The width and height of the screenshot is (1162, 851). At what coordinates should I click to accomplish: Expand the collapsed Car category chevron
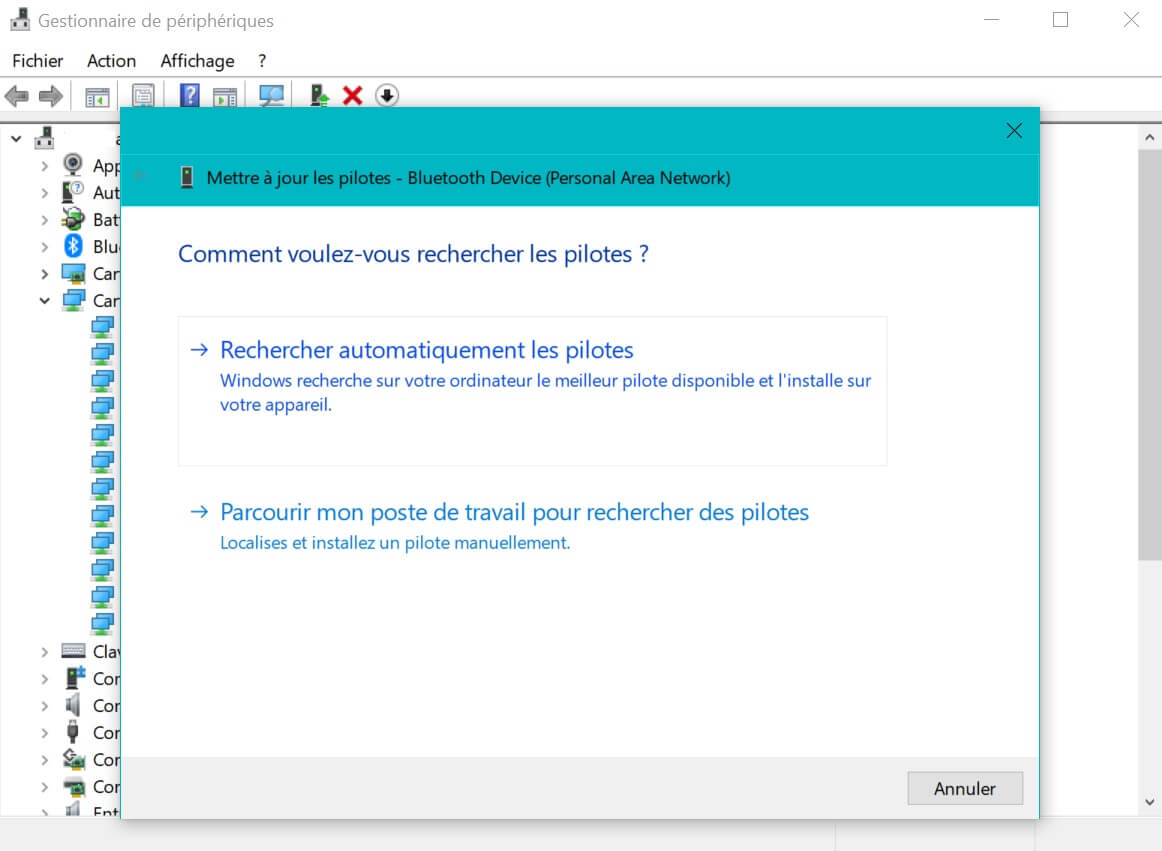point(44,274)
